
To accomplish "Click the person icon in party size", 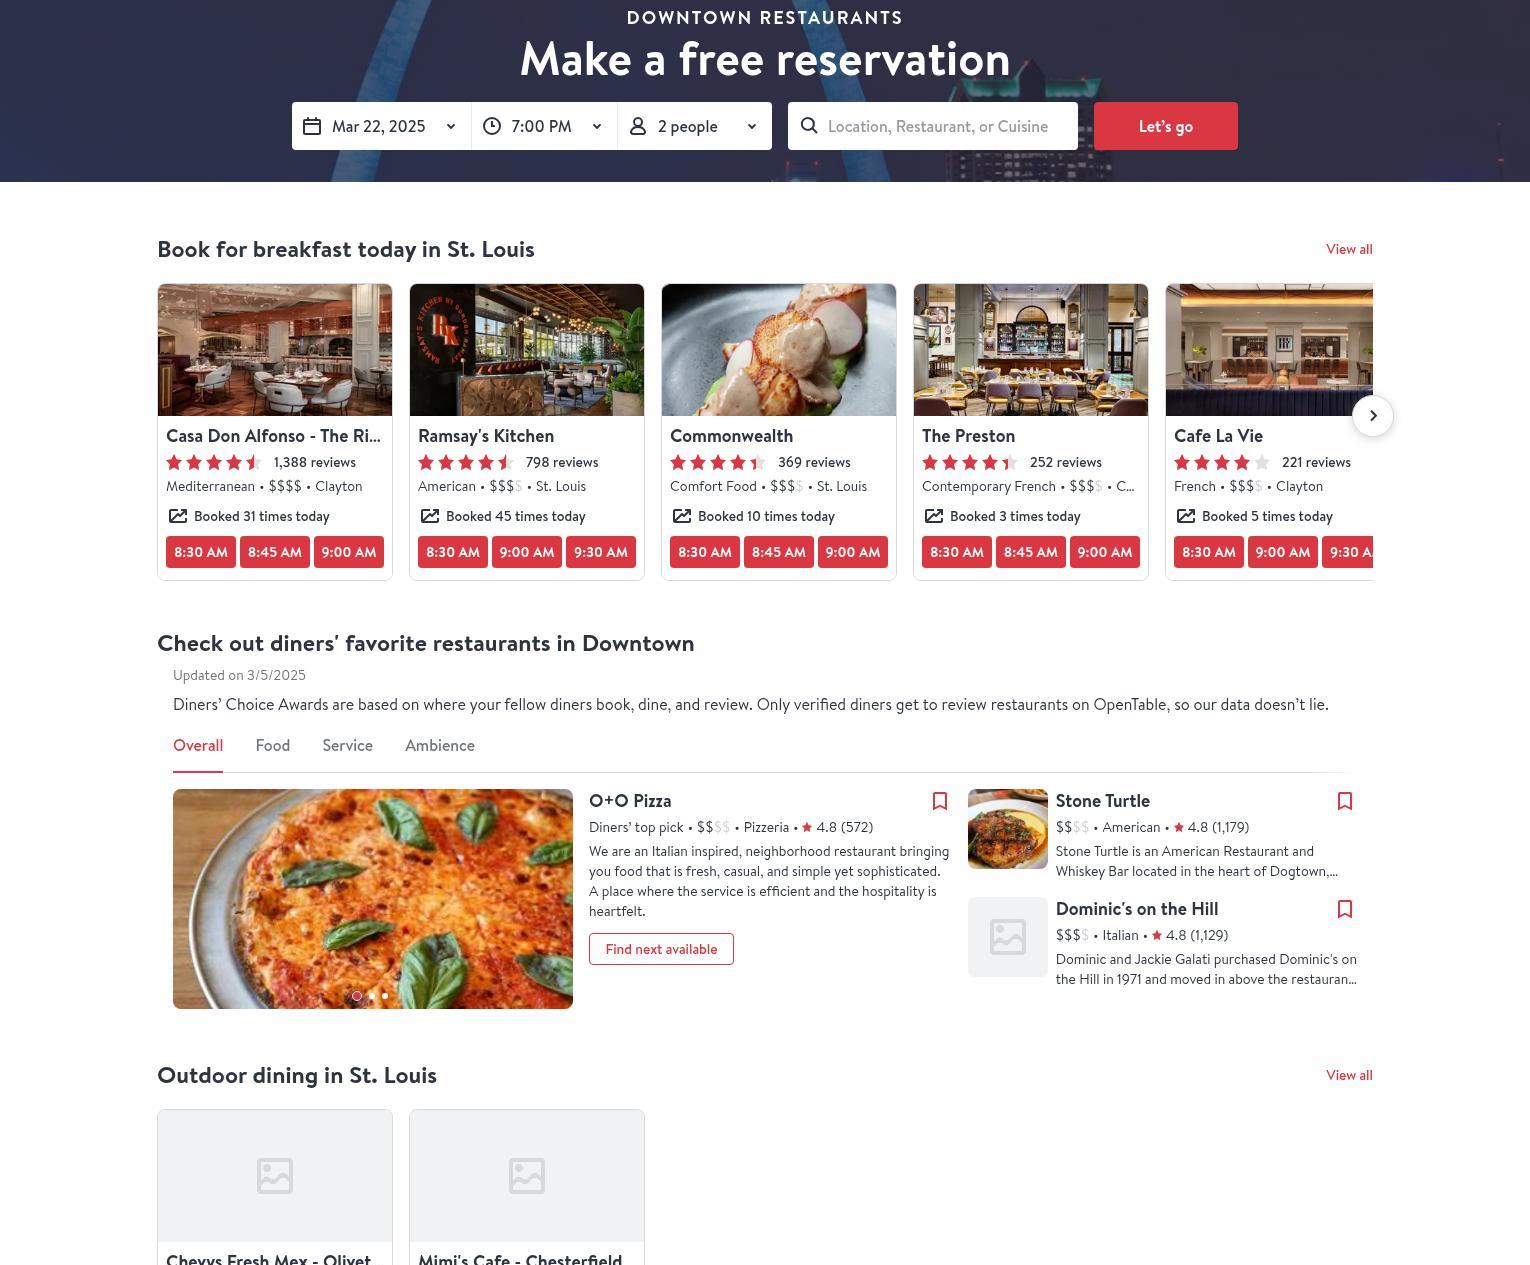I will (x=638, y=126).
